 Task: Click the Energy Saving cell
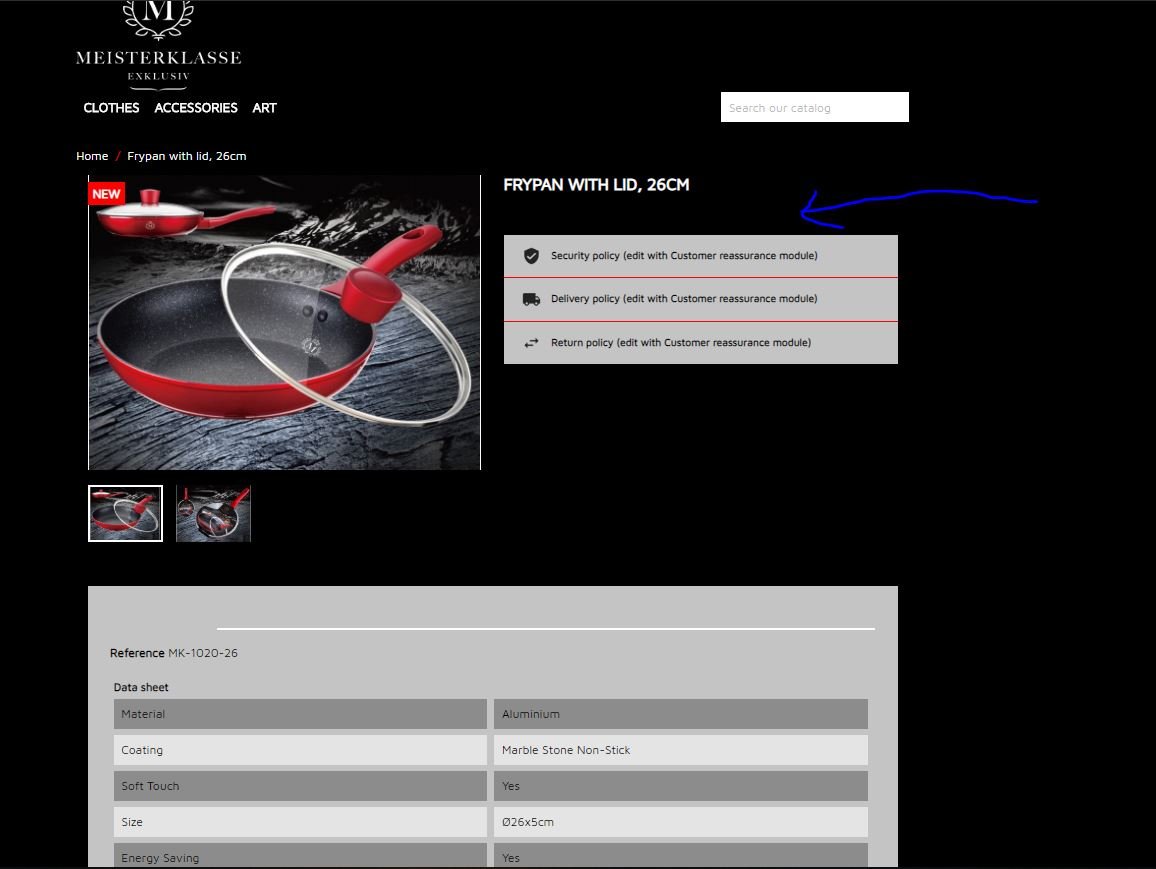(300, 856)
